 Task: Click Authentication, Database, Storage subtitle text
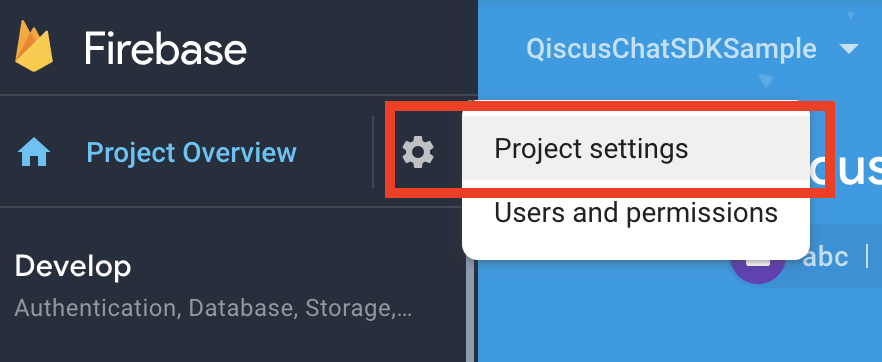[x=213, y=308]
